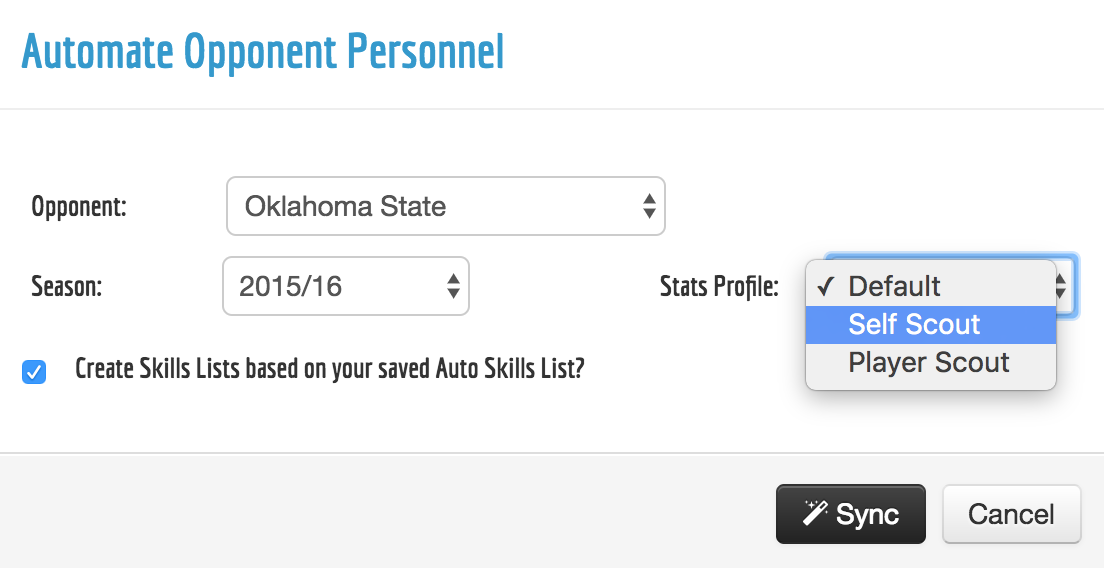Pick Player Scout from the profile list
The width and height of the screenshot is (1104, 568).
[929, 363]
